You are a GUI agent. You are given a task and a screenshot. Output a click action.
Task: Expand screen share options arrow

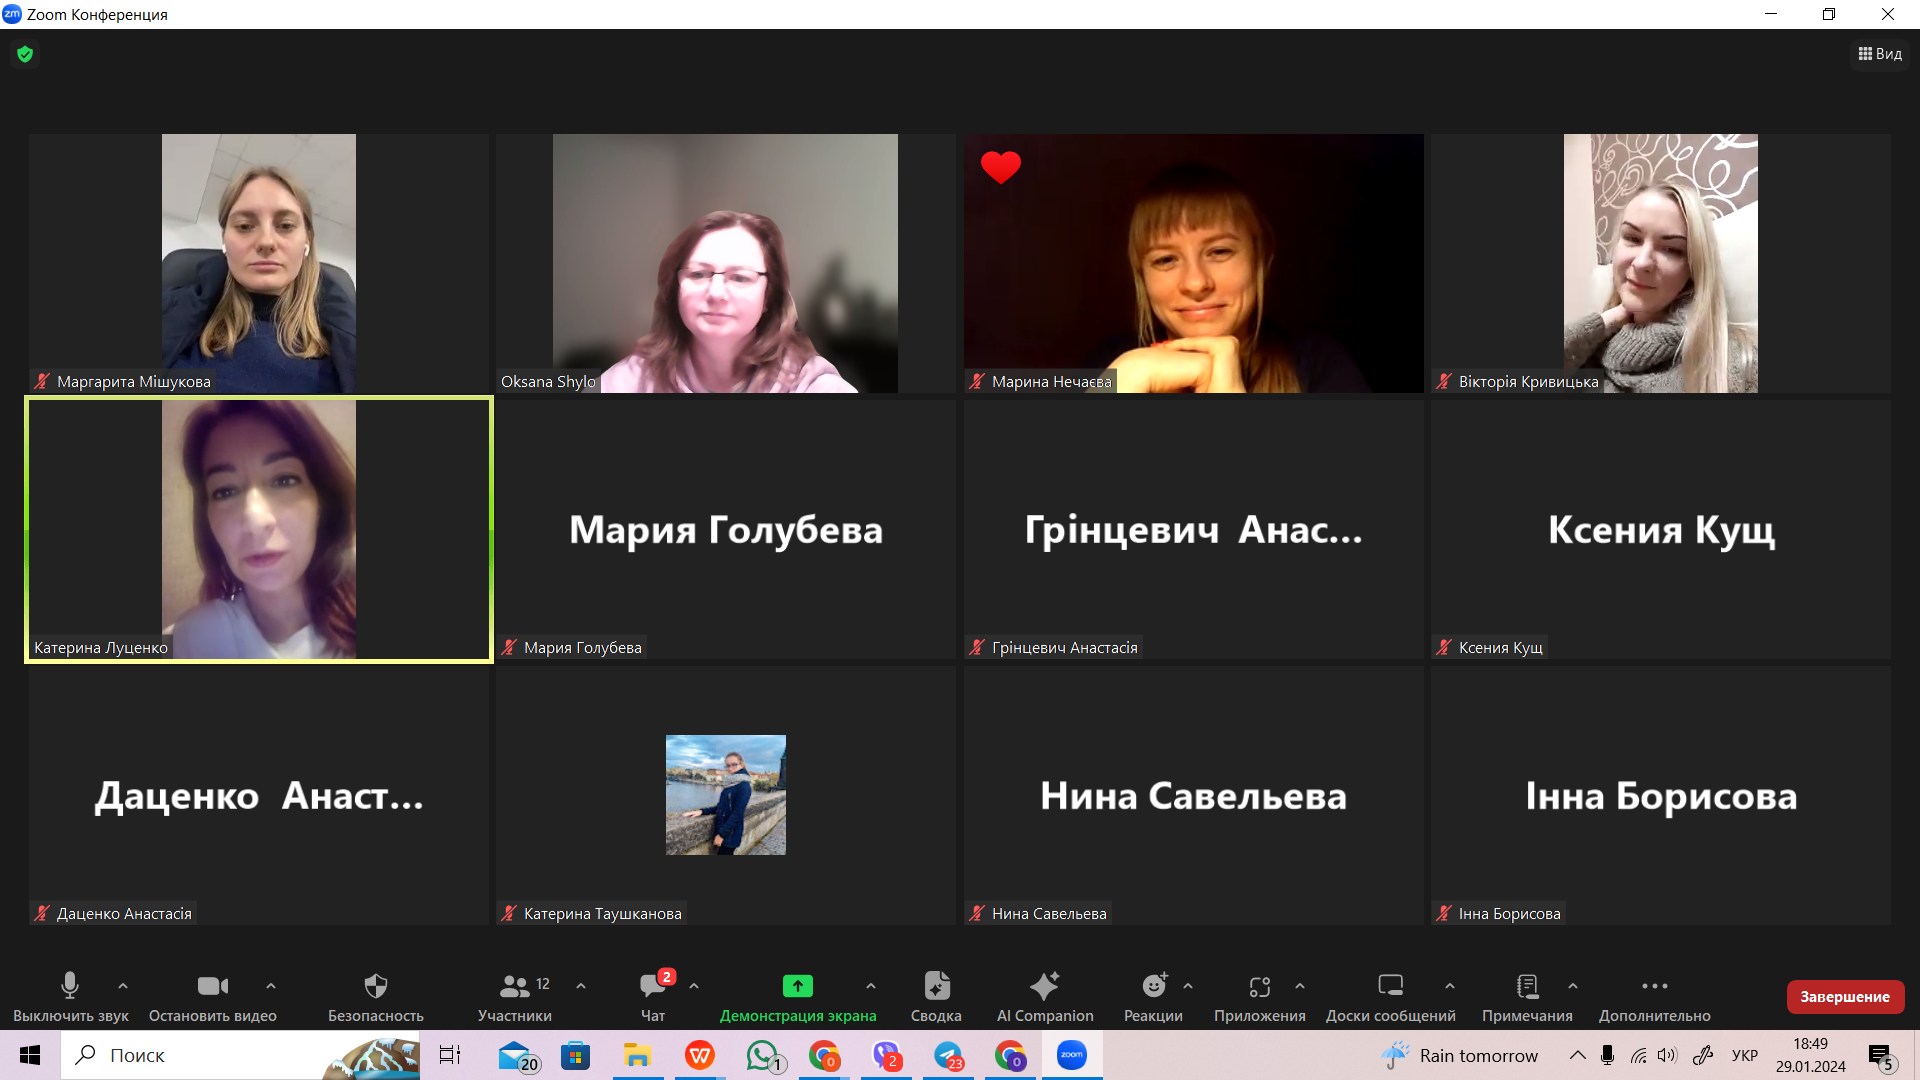pyautogui.click(x=871, y=986)
